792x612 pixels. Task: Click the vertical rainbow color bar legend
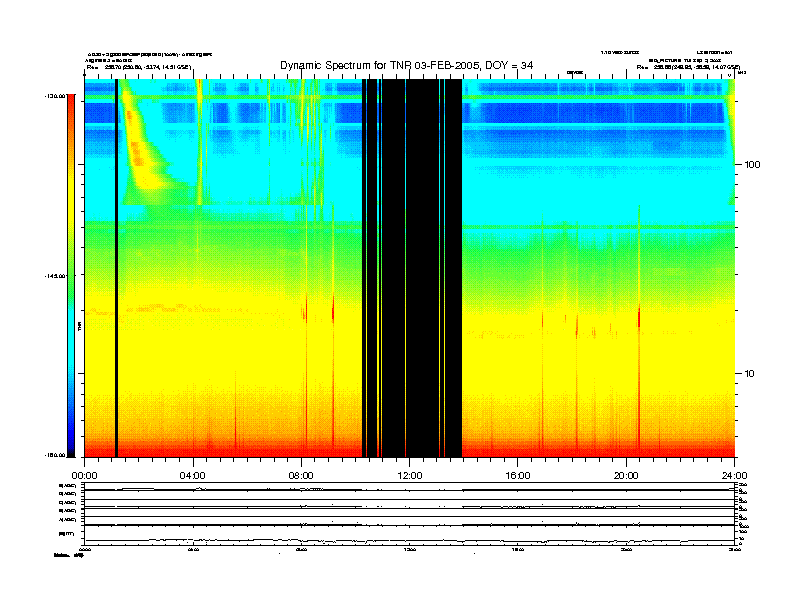[x=71, y=276]
